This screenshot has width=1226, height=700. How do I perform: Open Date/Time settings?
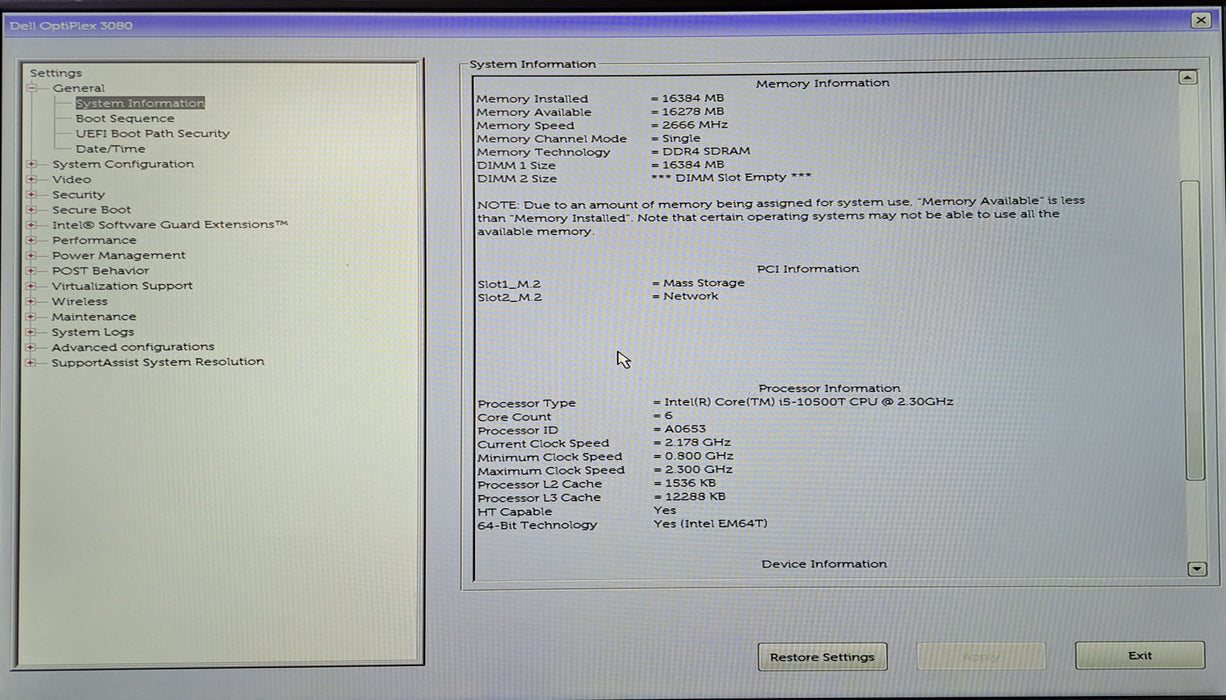coord(110,149)
